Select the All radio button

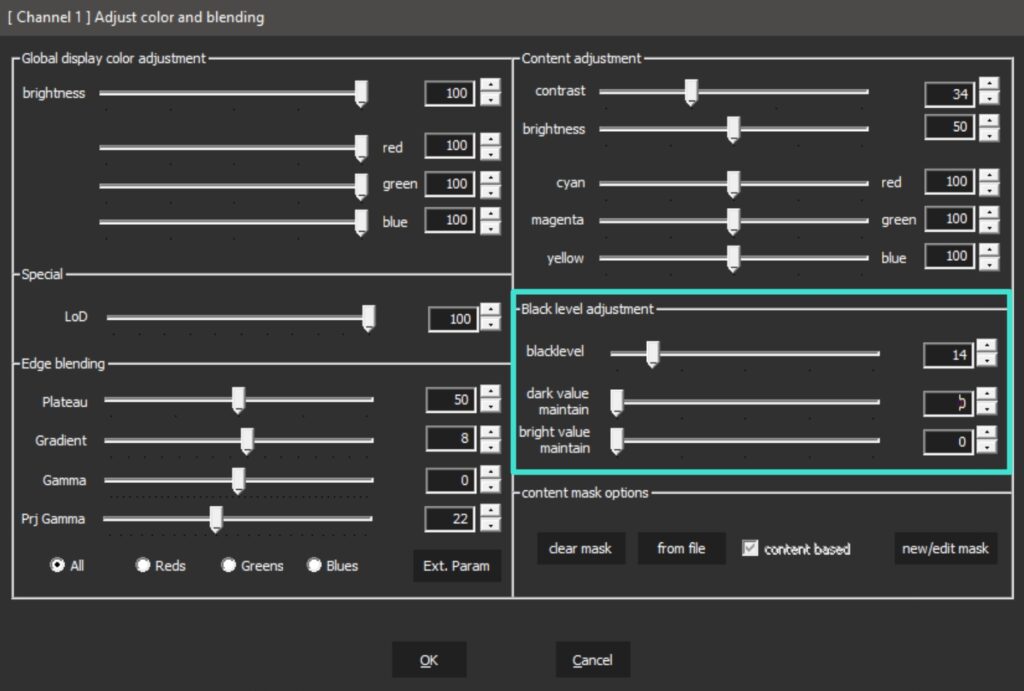[x=58, y=565]
